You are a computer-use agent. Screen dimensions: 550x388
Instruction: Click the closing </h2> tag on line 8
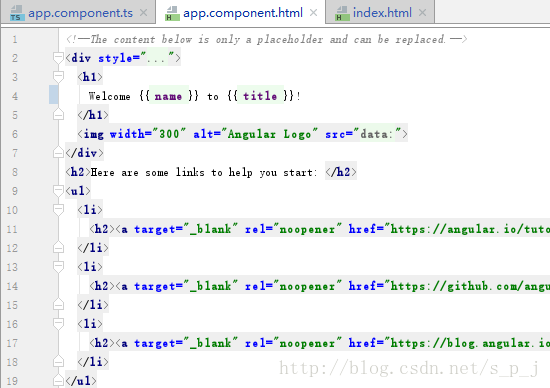[341, 172]
